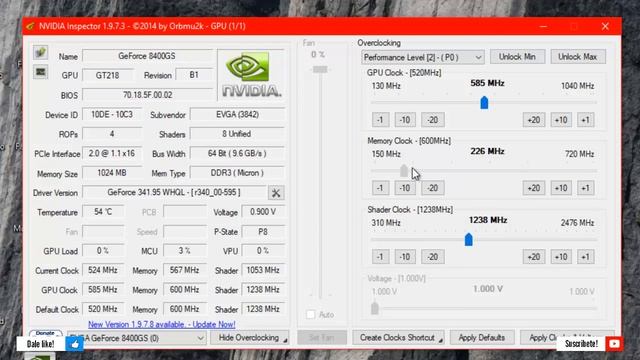Click the GPU Clock slider handle
This screenshot has width=640, height=360.
(x=484, y=102)
